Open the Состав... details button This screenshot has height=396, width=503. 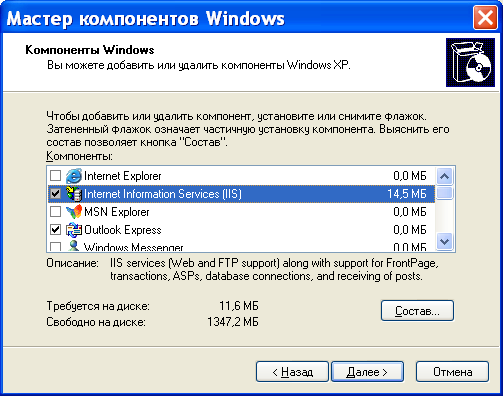pos(417,311)
